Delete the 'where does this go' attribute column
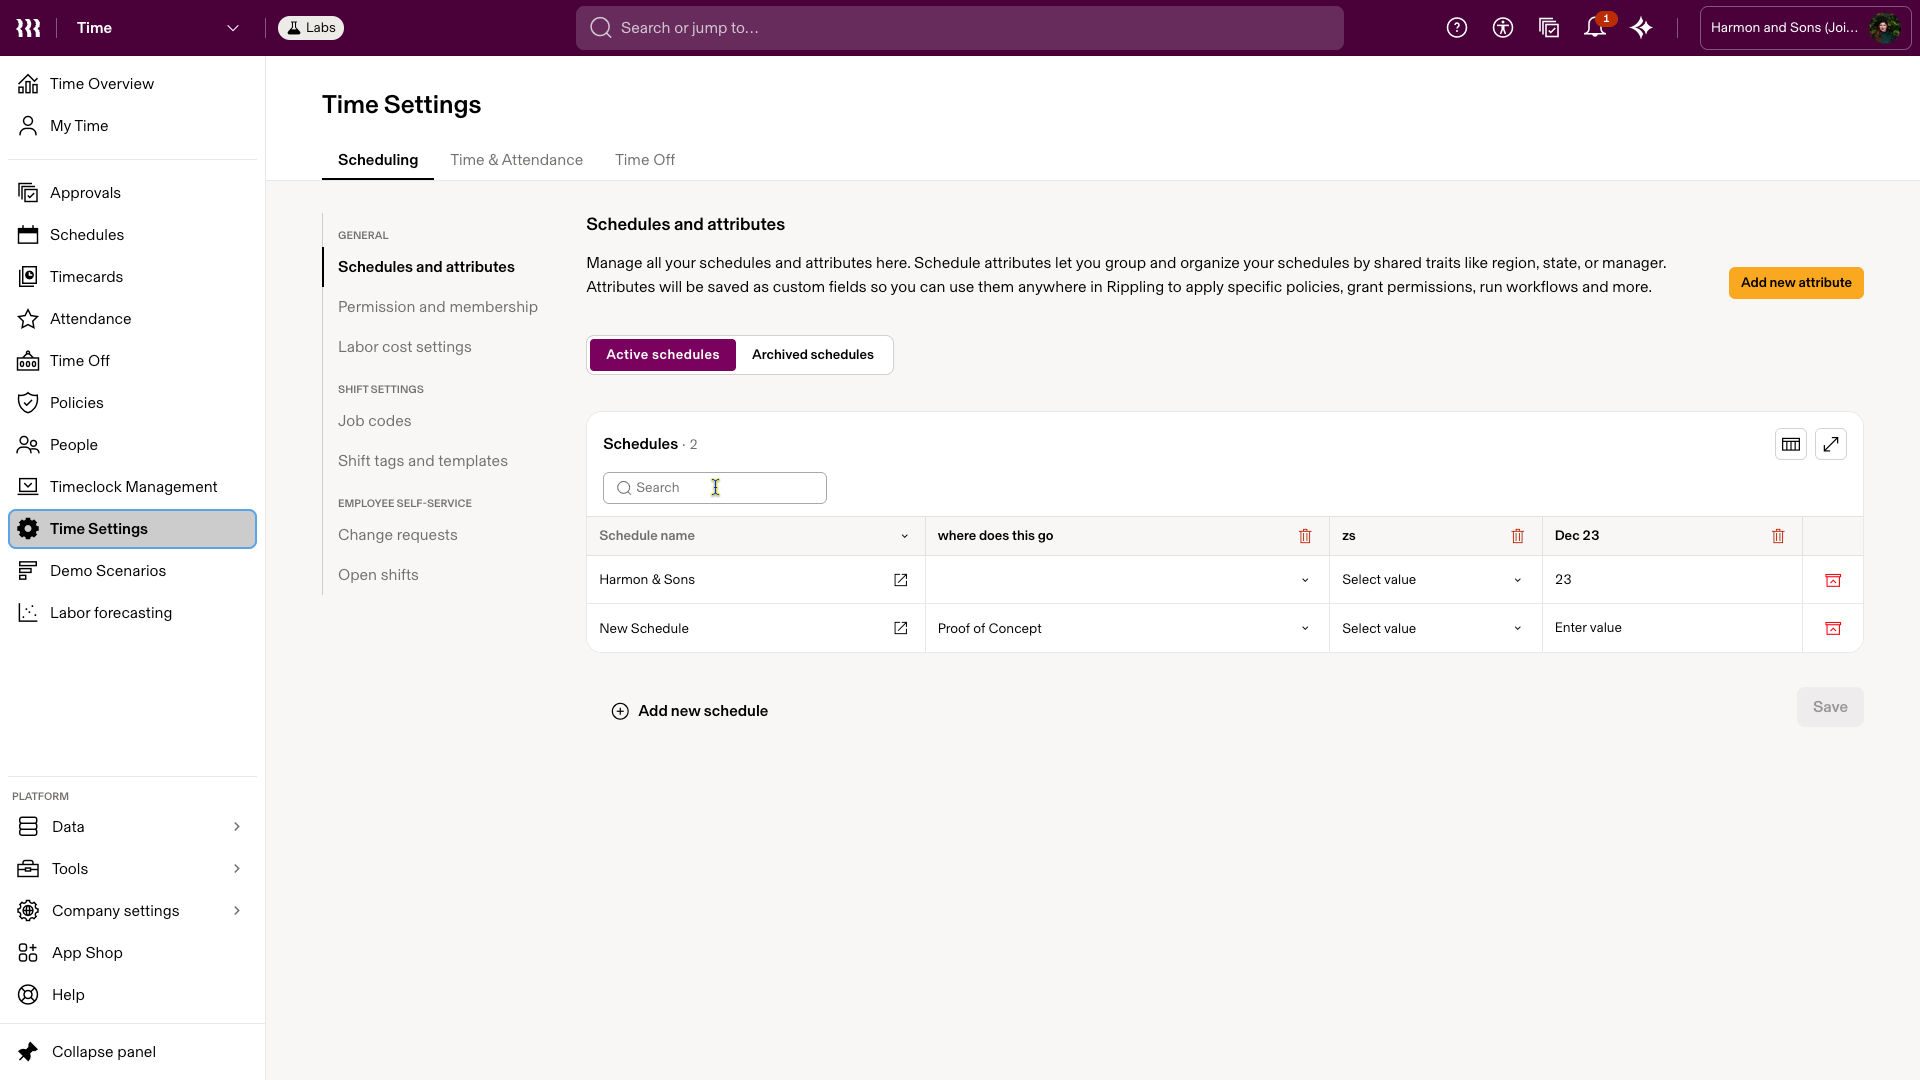The image size is (1920, 1080). click(x=1305, y=536)
